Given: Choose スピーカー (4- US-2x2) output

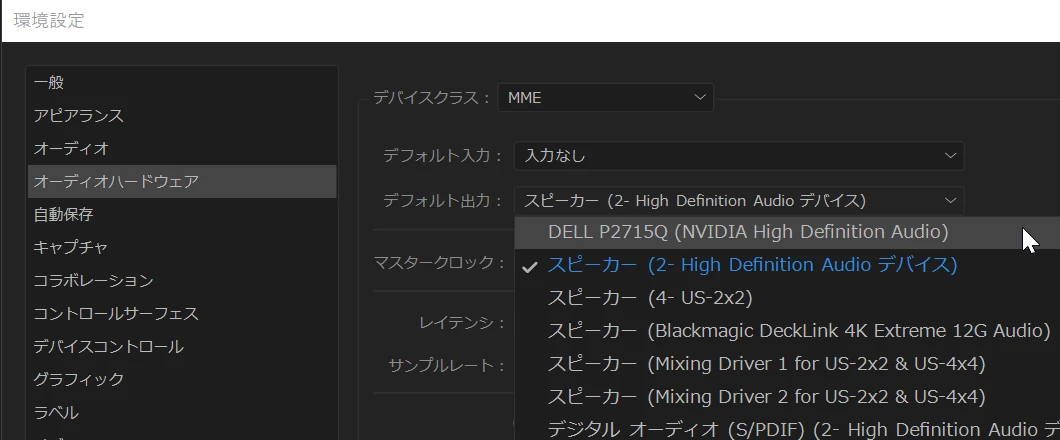Looking at the screenshot, I should 787,298.
